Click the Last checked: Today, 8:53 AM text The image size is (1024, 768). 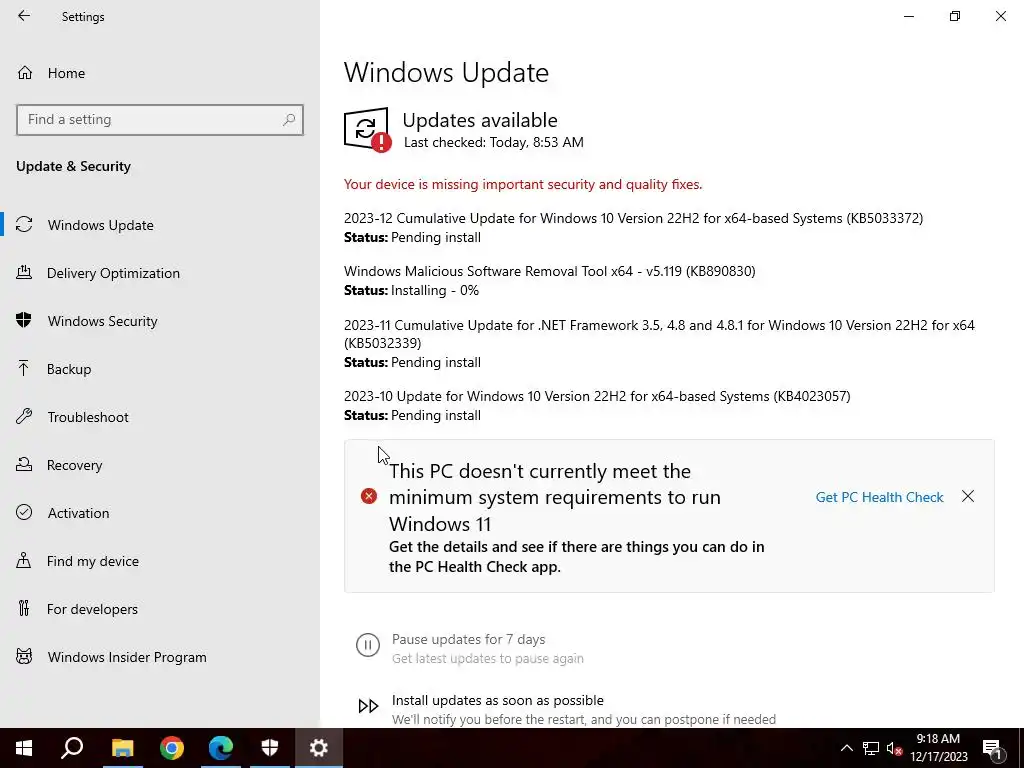tap(494, 142)
